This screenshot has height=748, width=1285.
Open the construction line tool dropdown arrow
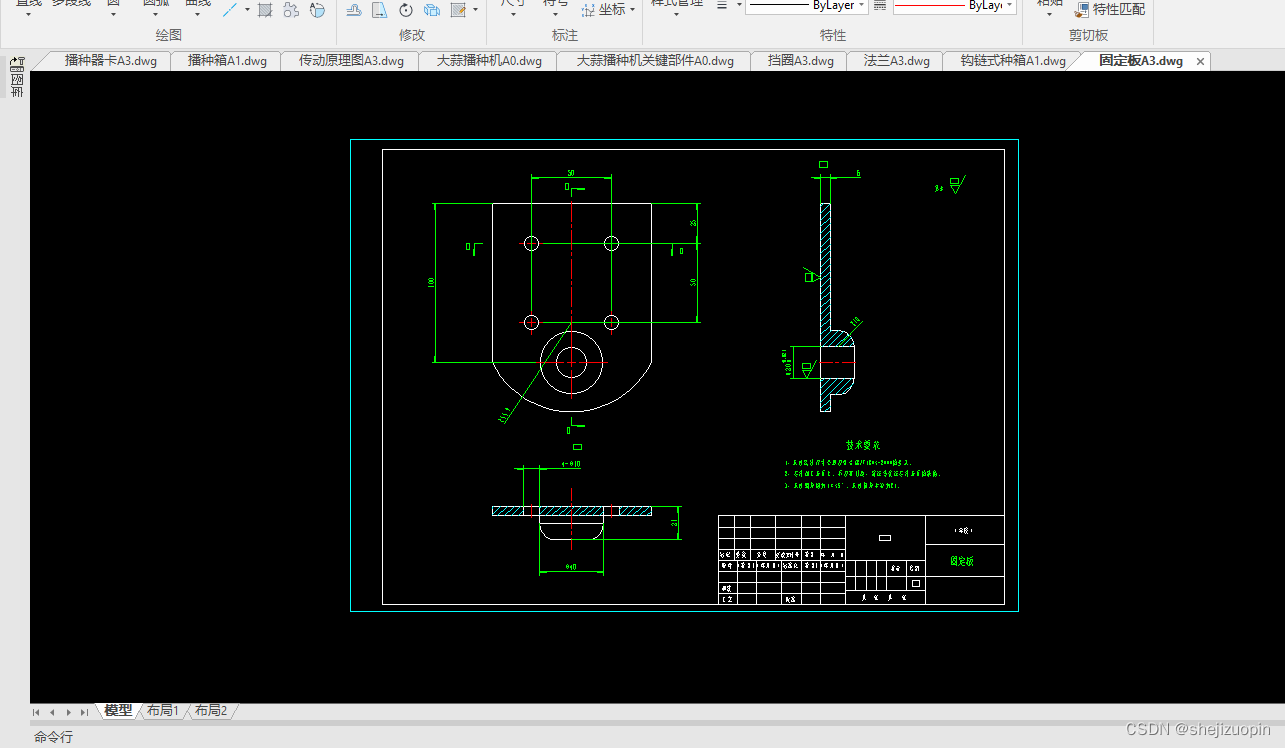[247, 10]
